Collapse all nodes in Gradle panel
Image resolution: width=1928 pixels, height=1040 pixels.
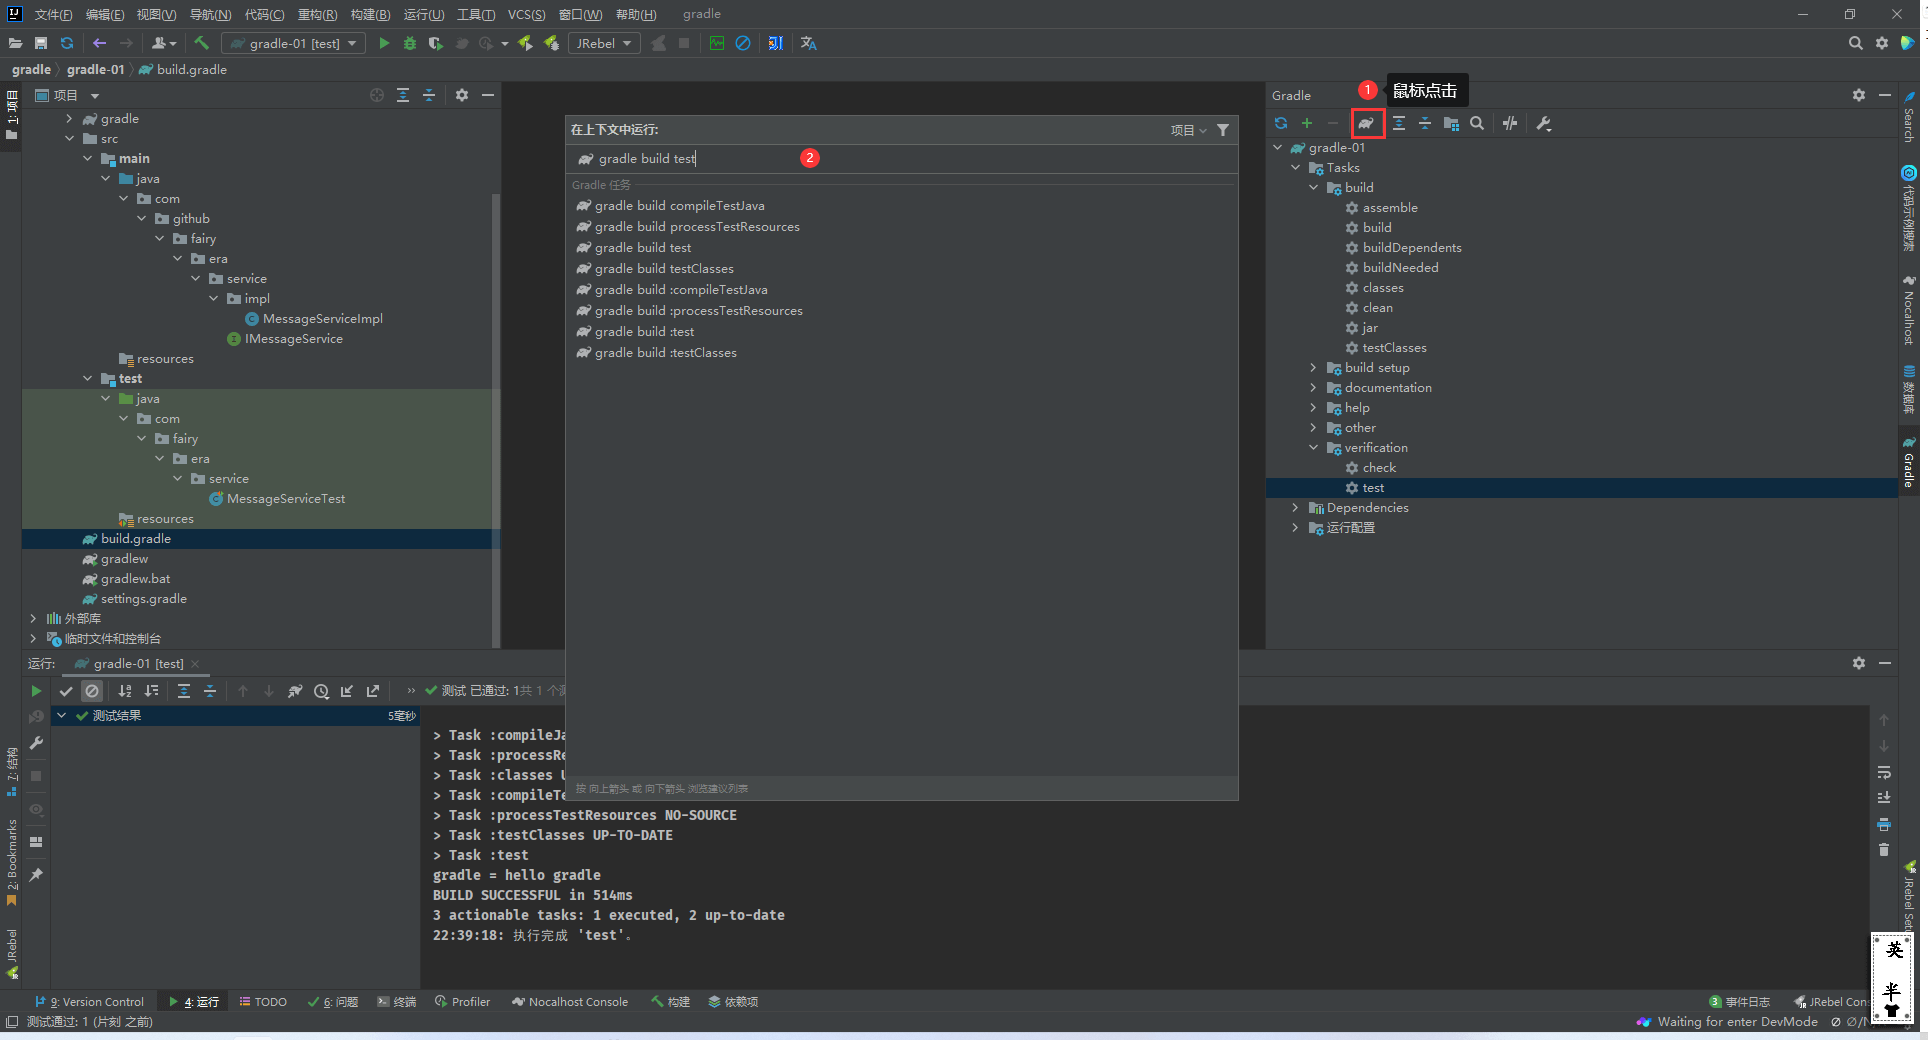(x=1425, y=123)
